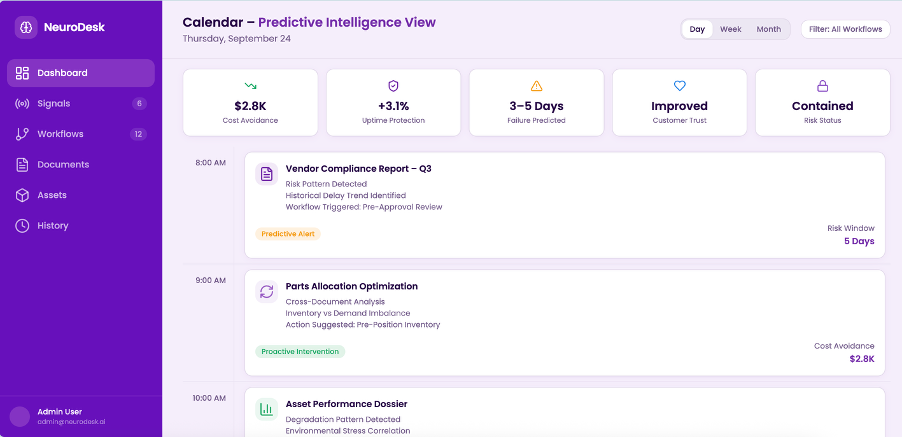902x438 pixels.
Task: Click the bar chart icon on Asset Performance Dossier
Action: click(x=267, y=409)
